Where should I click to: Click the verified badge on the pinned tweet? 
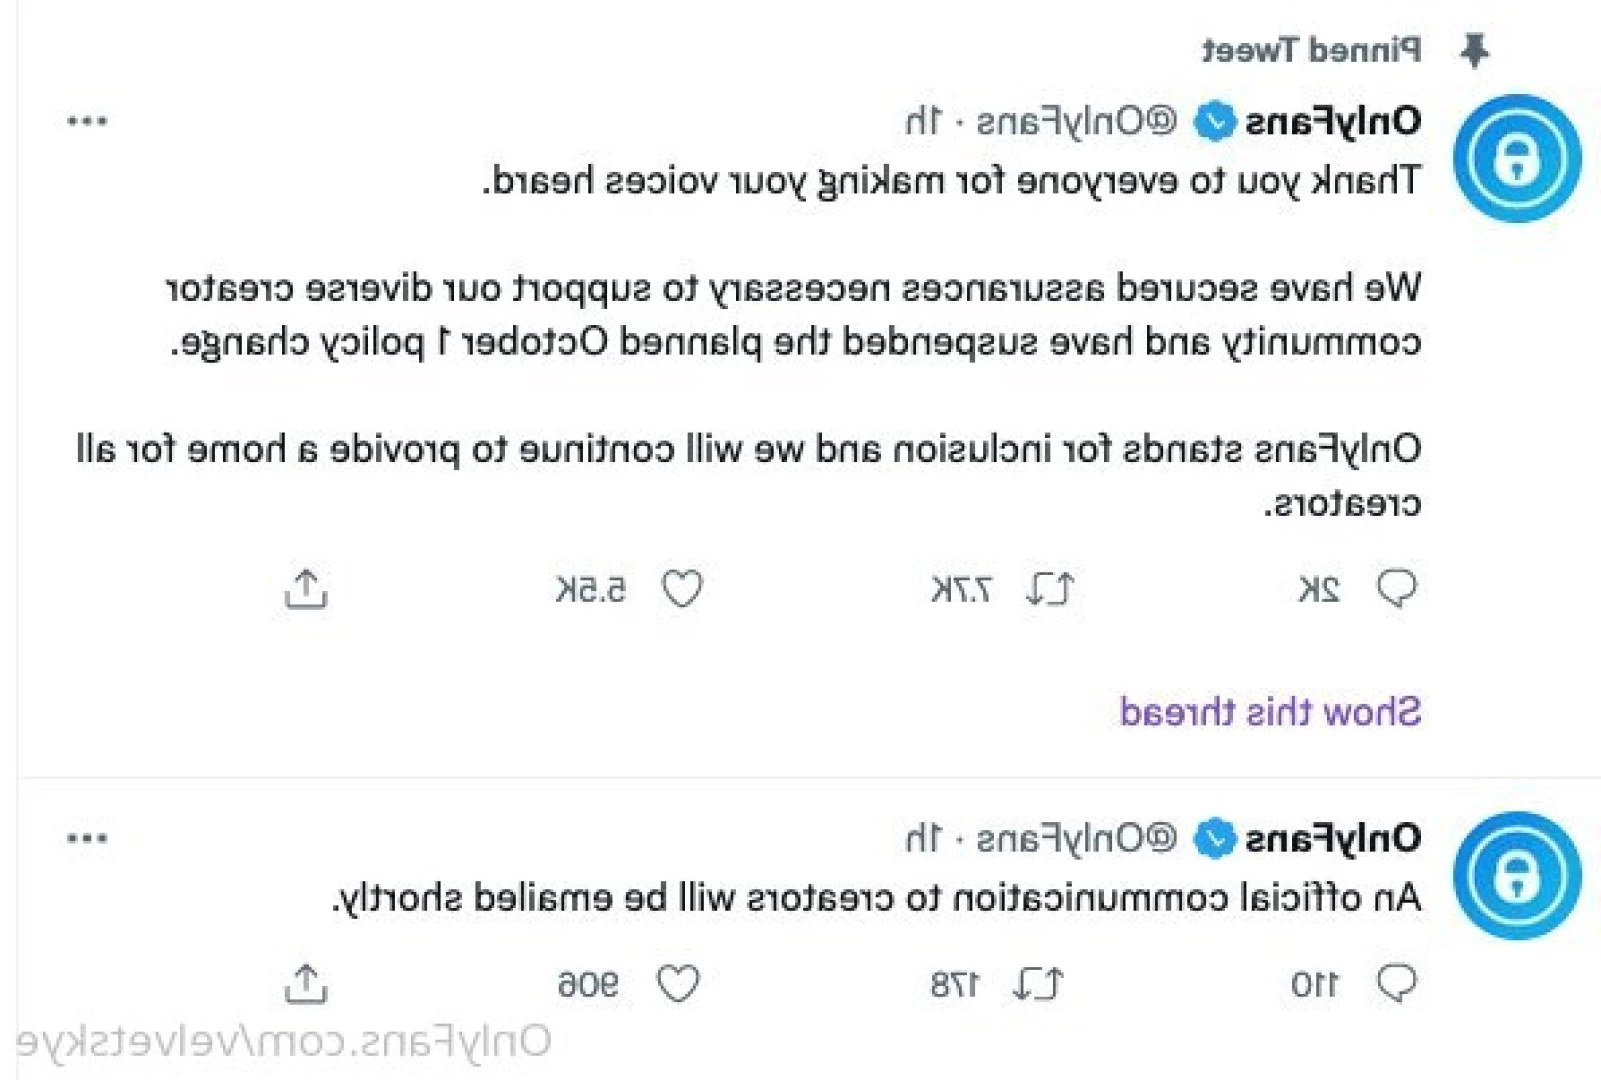[x=1215, y=122]
